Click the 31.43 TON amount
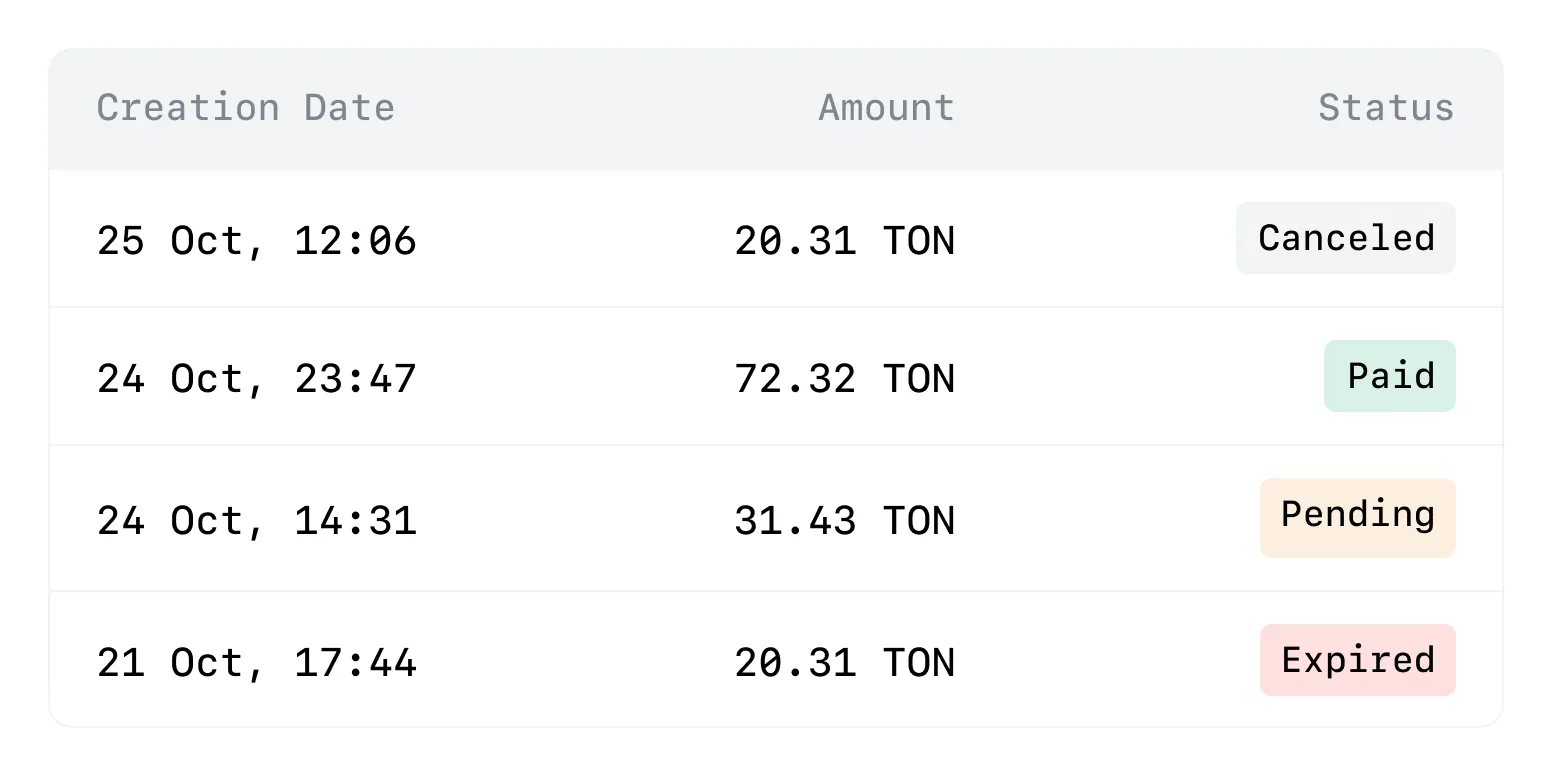This screenshot has height=776, width=1552. pos(844,521)
